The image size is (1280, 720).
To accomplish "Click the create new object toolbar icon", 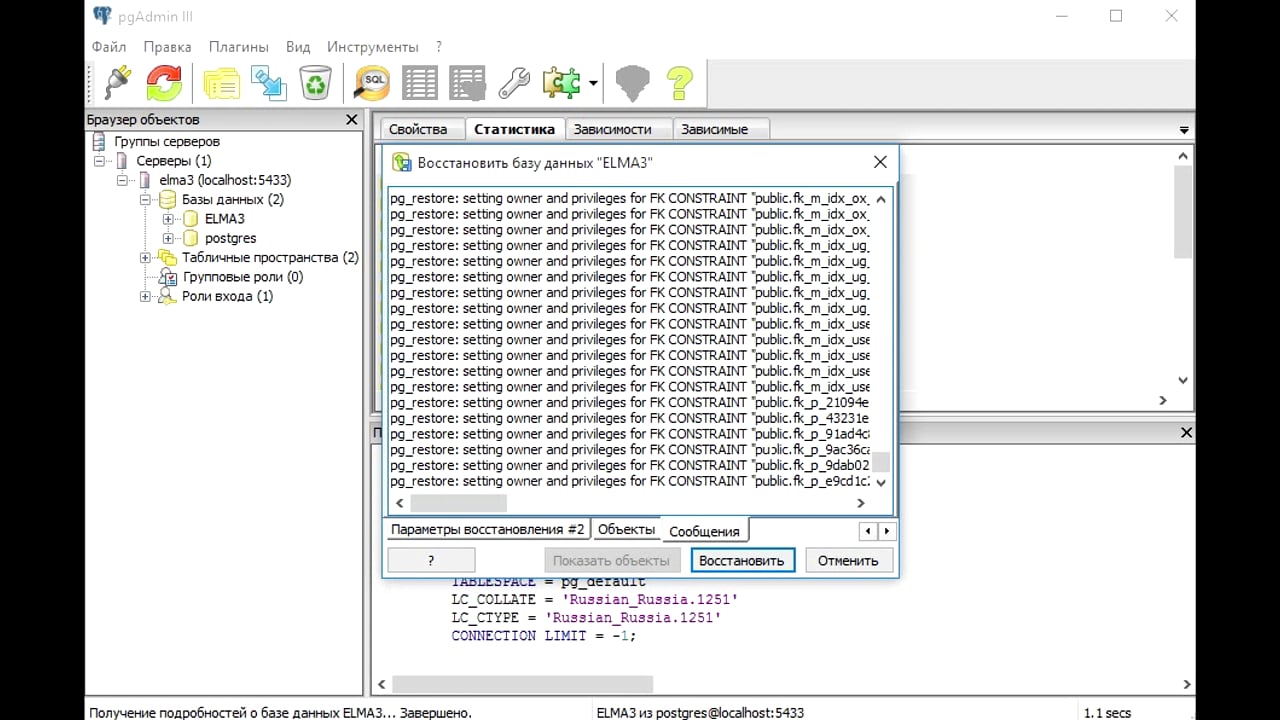I will [x=269, y=83].
